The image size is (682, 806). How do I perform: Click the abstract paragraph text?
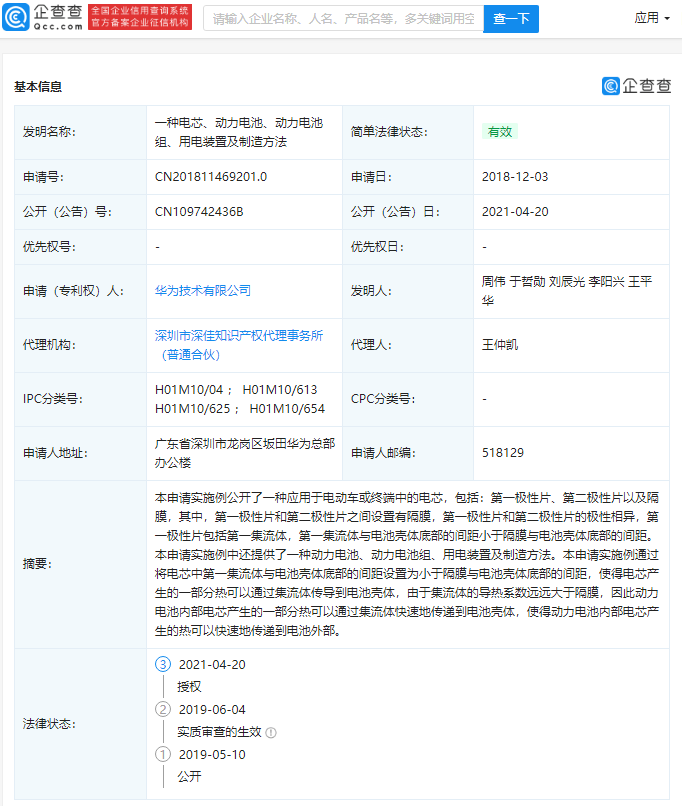pos(407,564)
